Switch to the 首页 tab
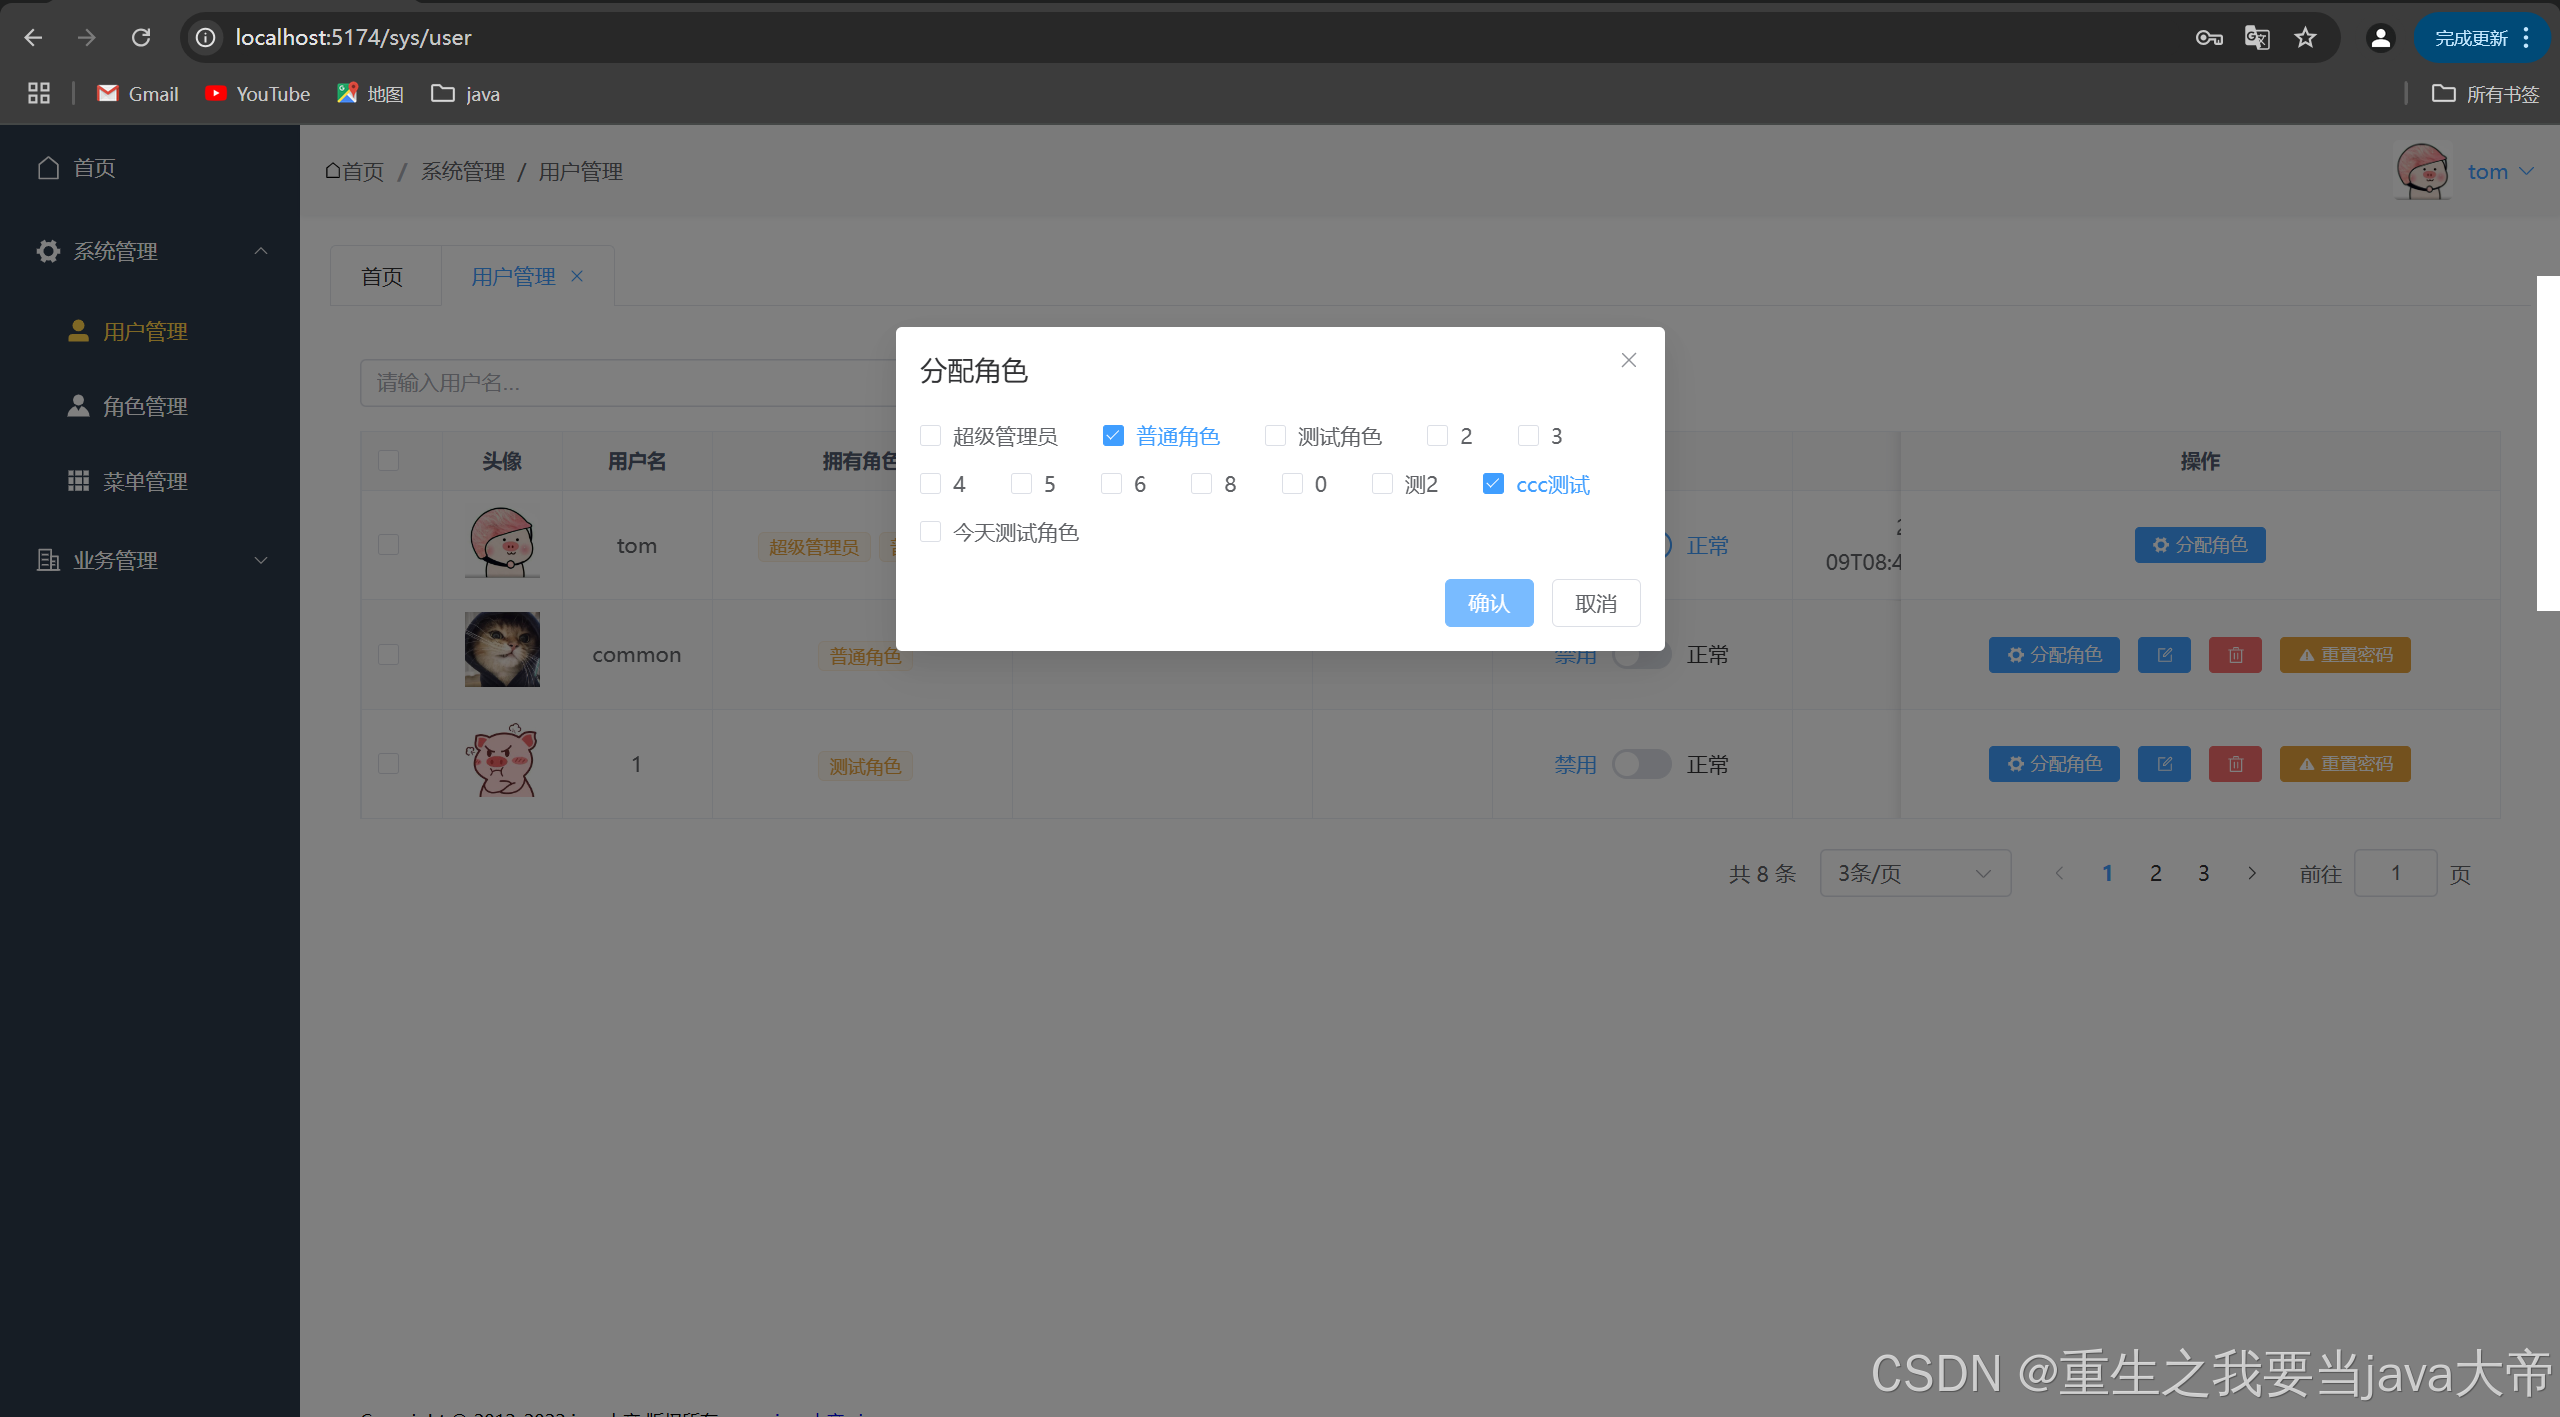The width and height of the screenshot is (2560, 1417). [382, 277]
